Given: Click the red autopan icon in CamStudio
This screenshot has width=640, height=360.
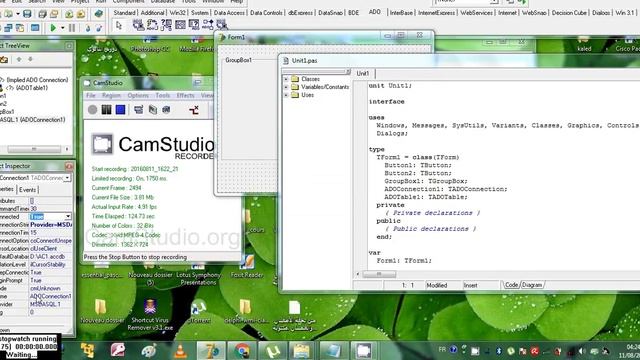Looking at the screenshot, I should 194,109.
